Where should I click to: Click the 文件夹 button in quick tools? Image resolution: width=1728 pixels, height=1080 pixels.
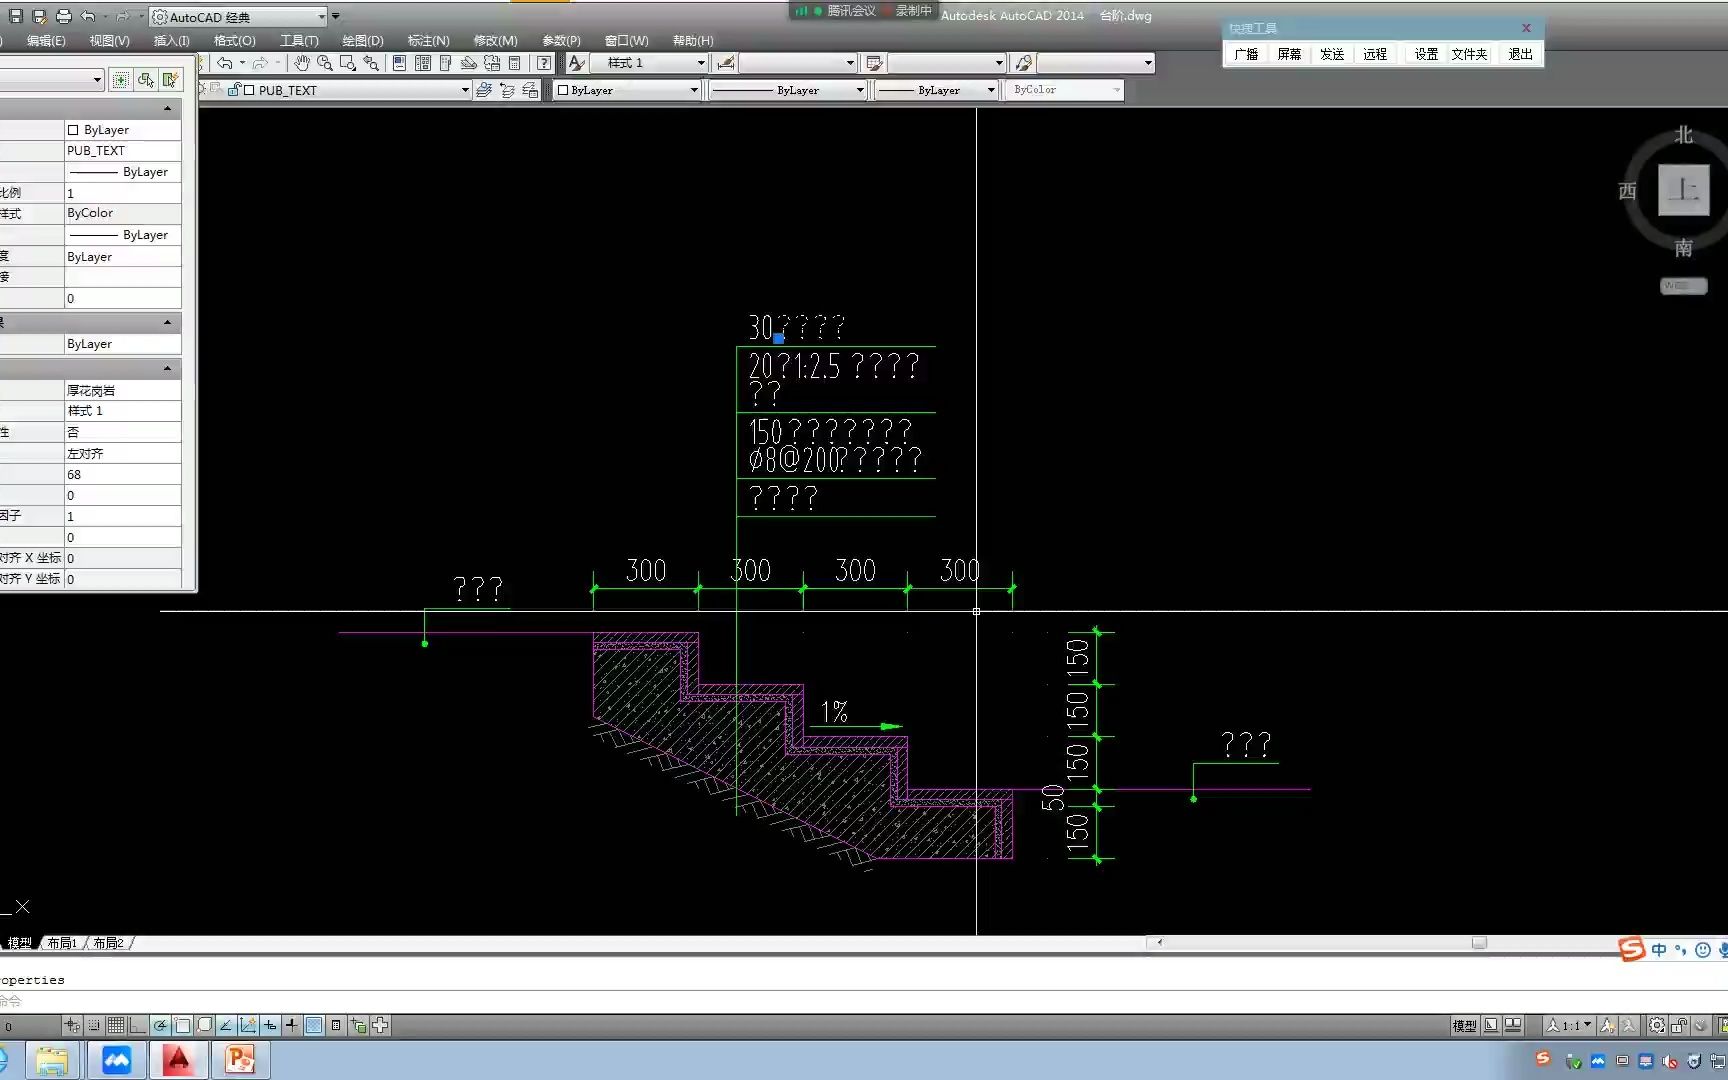click(1470, 54)
